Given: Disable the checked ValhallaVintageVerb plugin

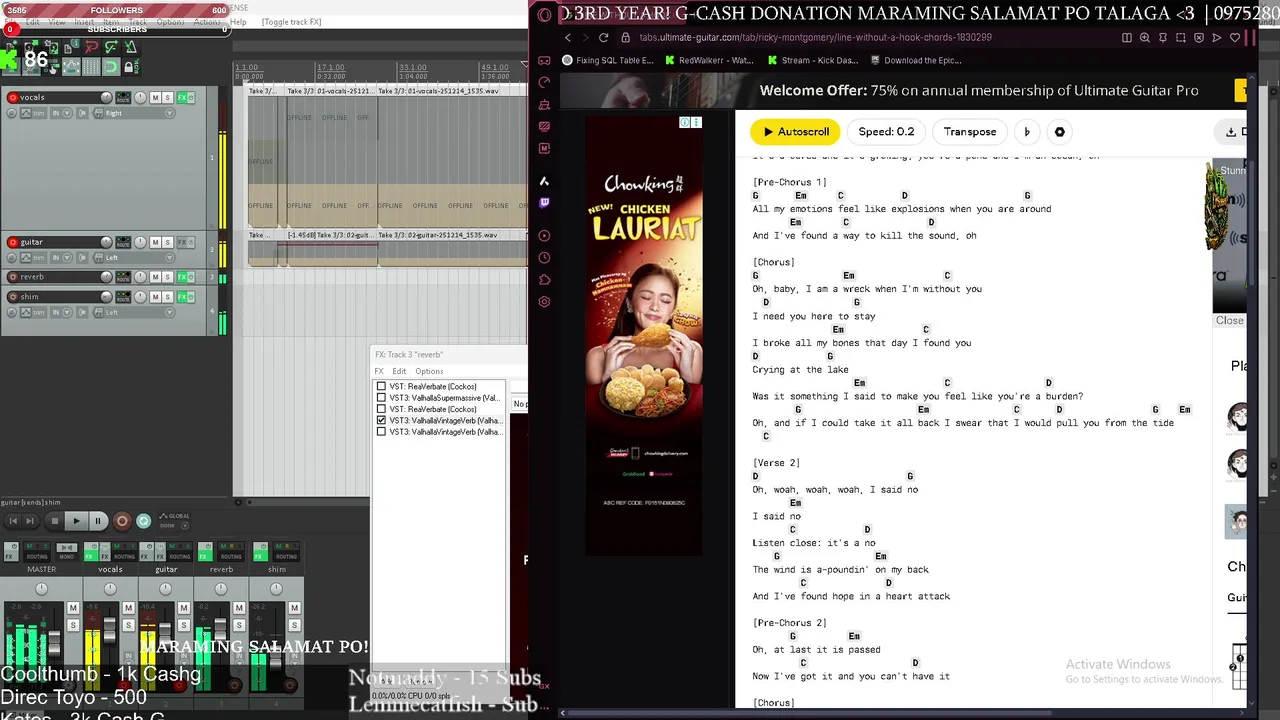Looking at the screenshot, I should tap(381, 421).
